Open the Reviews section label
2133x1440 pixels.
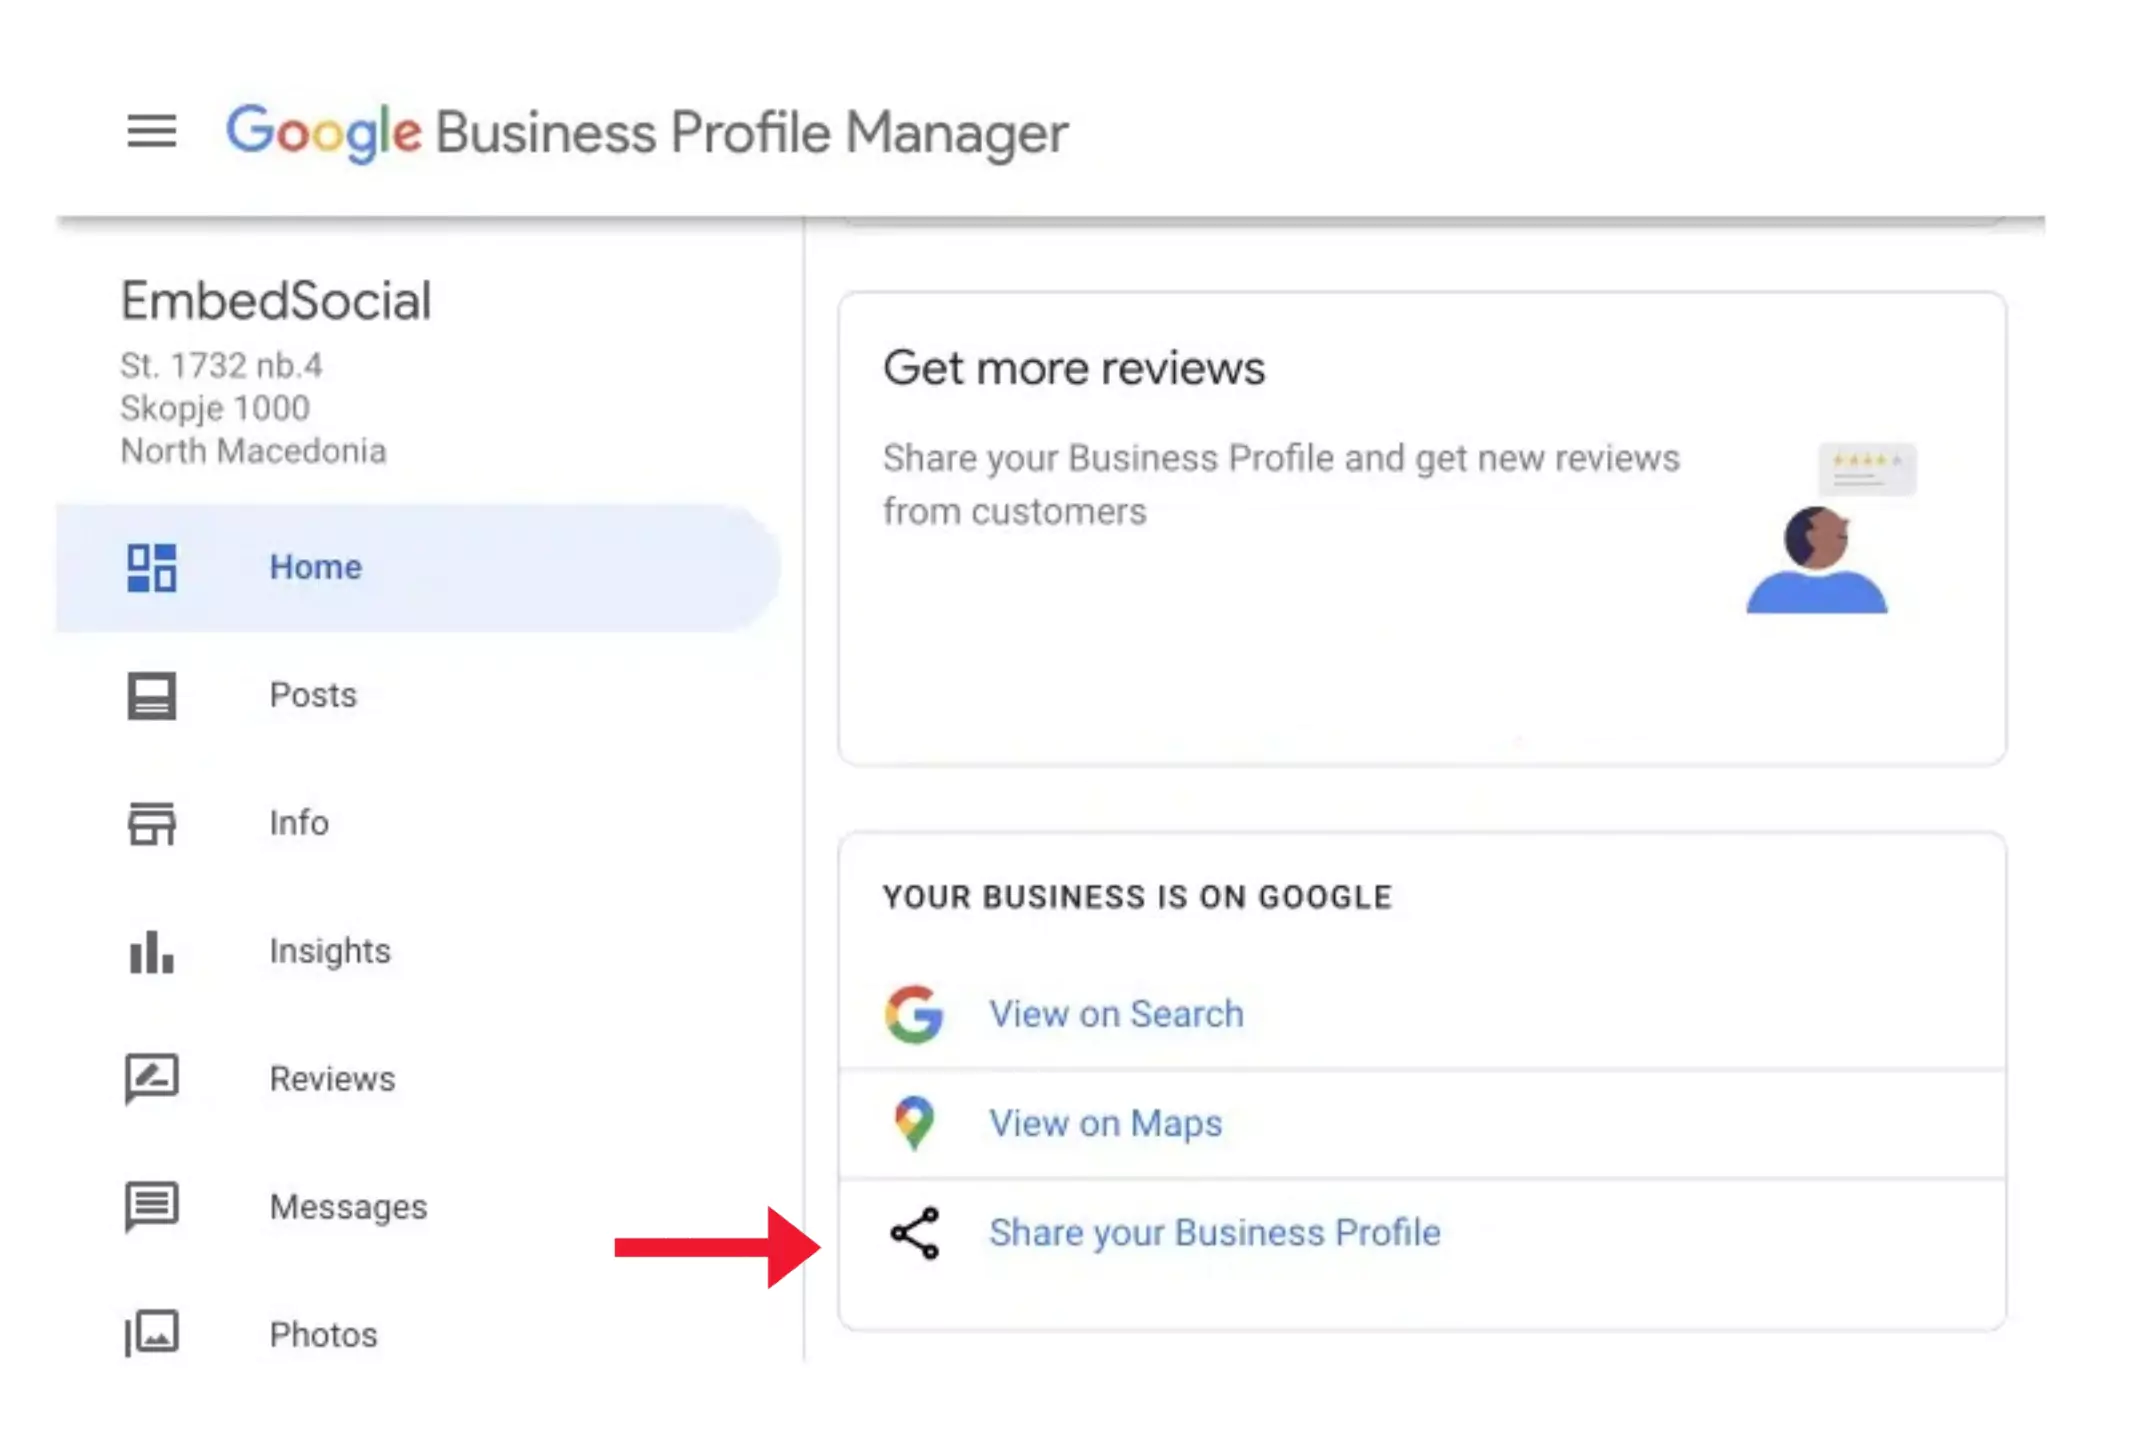[332, 1079]
